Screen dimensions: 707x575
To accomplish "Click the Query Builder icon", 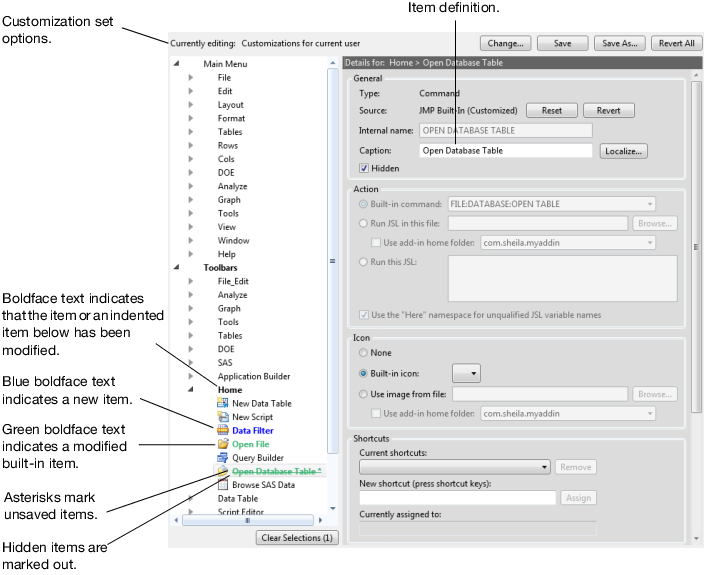I will [223, 458].
